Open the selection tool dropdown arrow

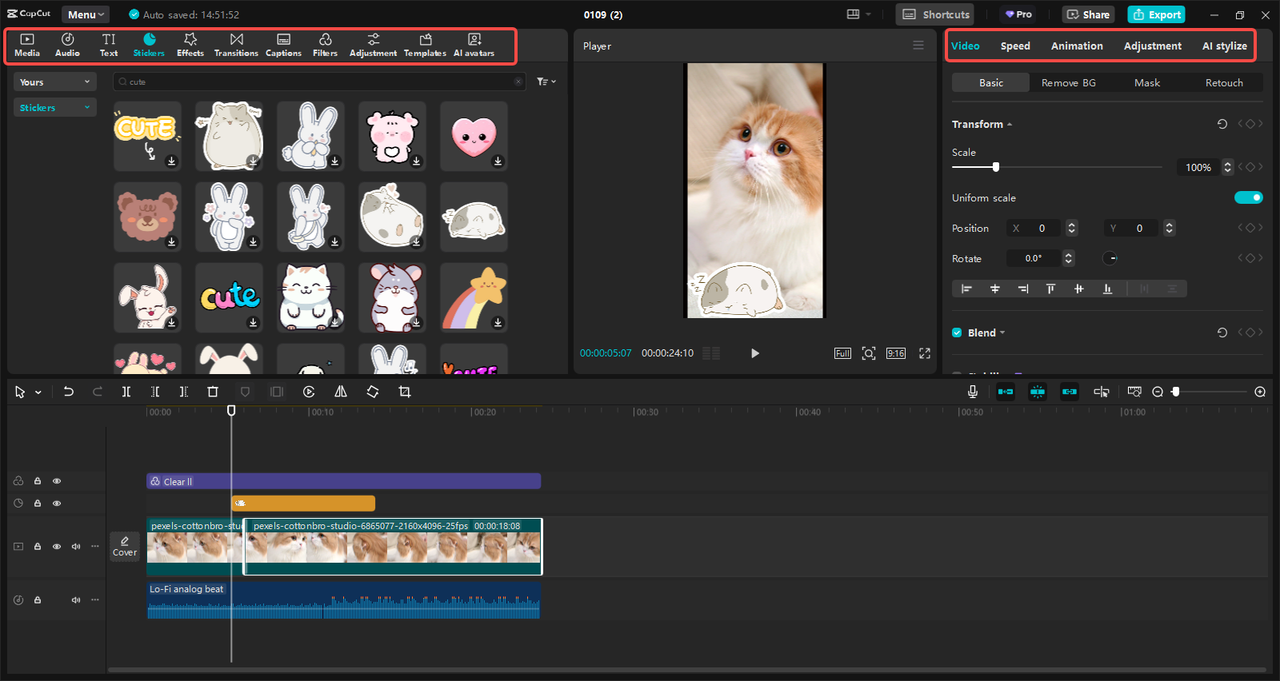[38, 393]
